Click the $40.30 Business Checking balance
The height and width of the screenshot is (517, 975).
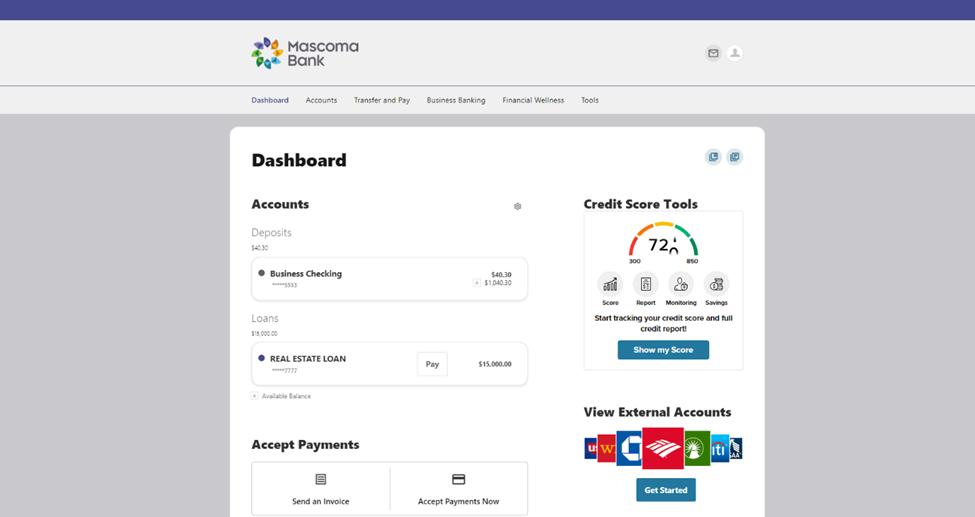pos(501,274)
